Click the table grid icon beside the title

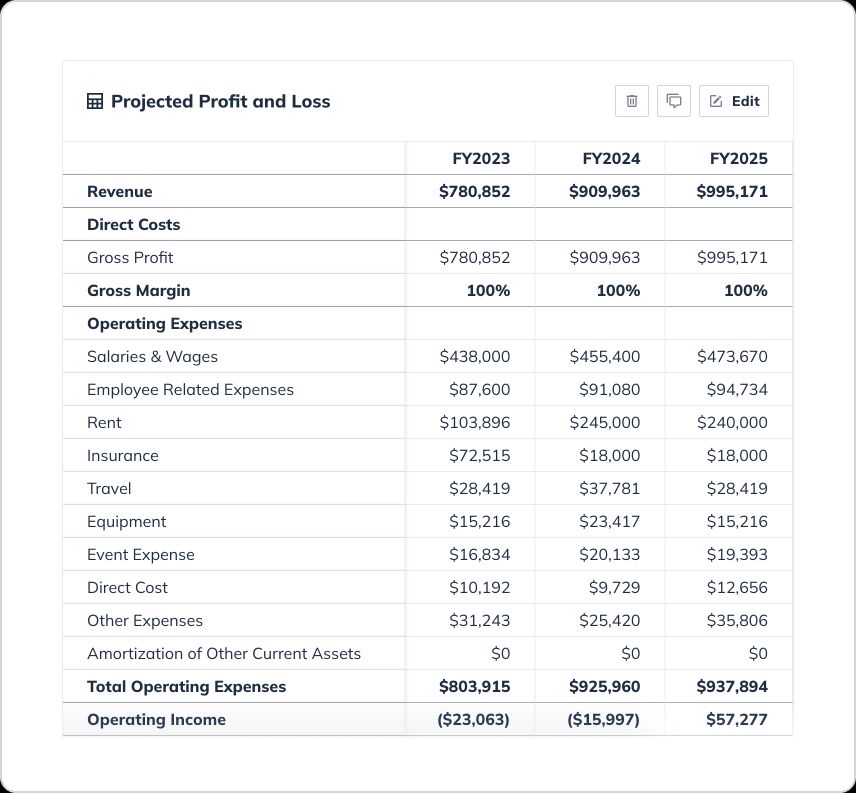pos(94,101)
